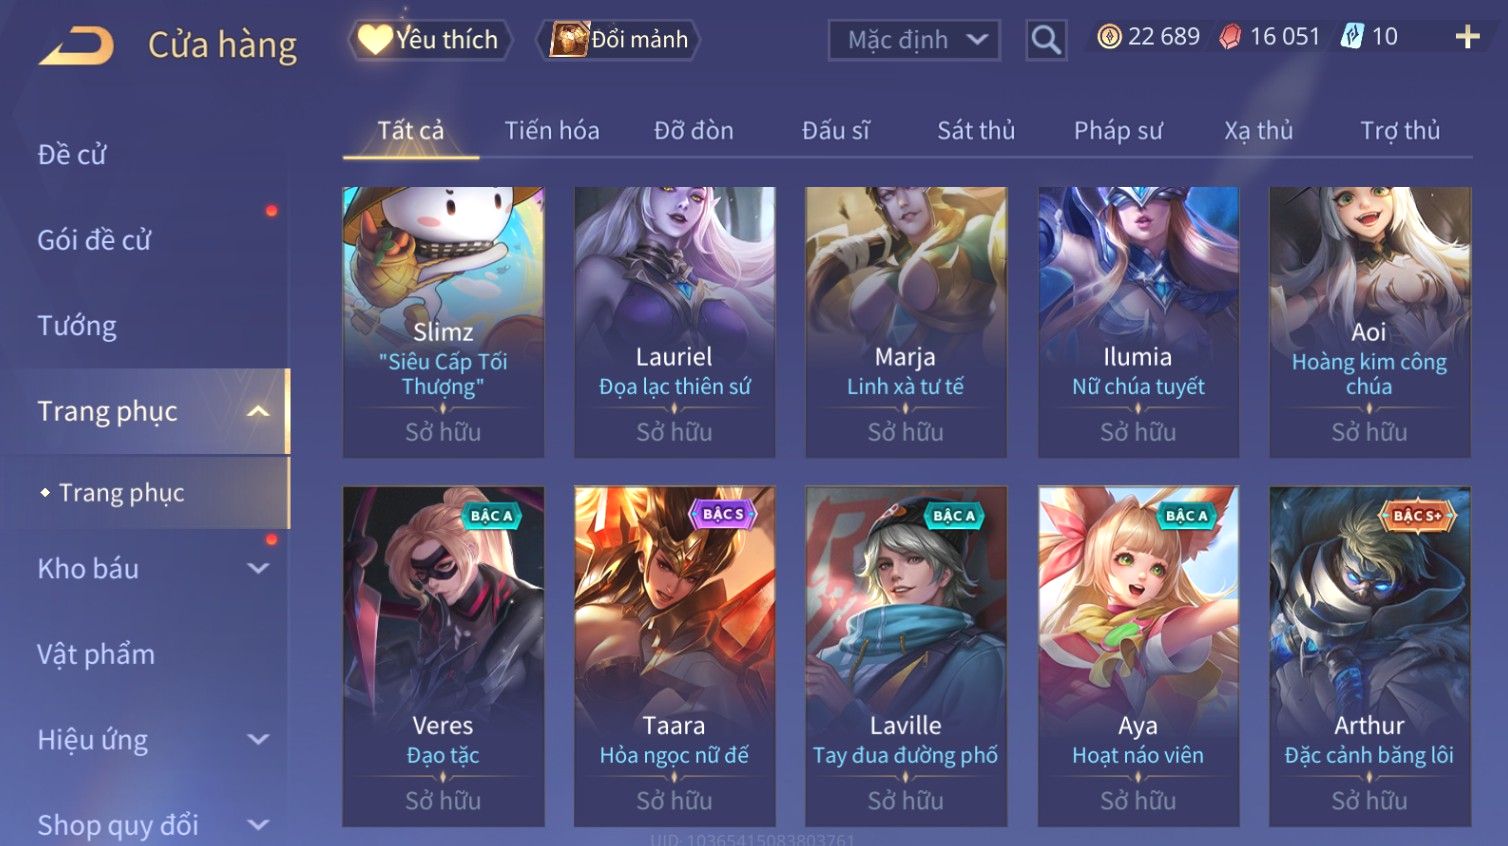Open Gói đề cử in sidebar

(94, 240)
